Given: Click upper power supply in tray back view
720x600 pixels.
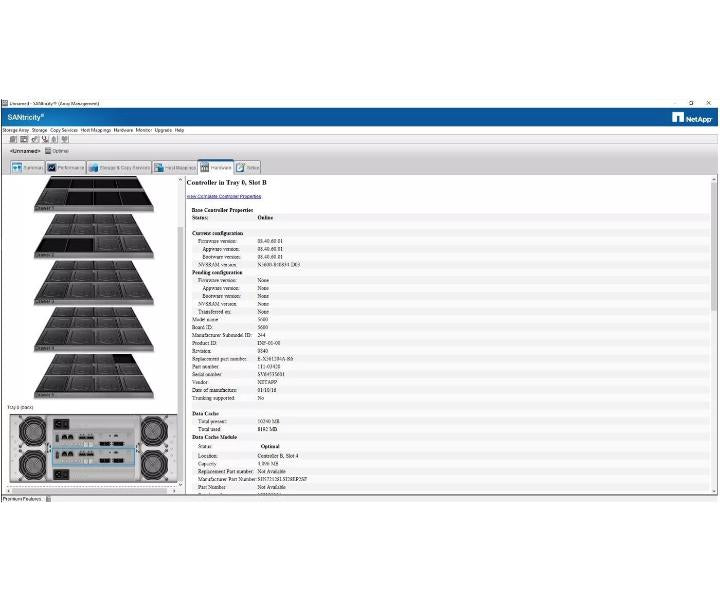Looking at the screenshot, I should click(61, 424).
